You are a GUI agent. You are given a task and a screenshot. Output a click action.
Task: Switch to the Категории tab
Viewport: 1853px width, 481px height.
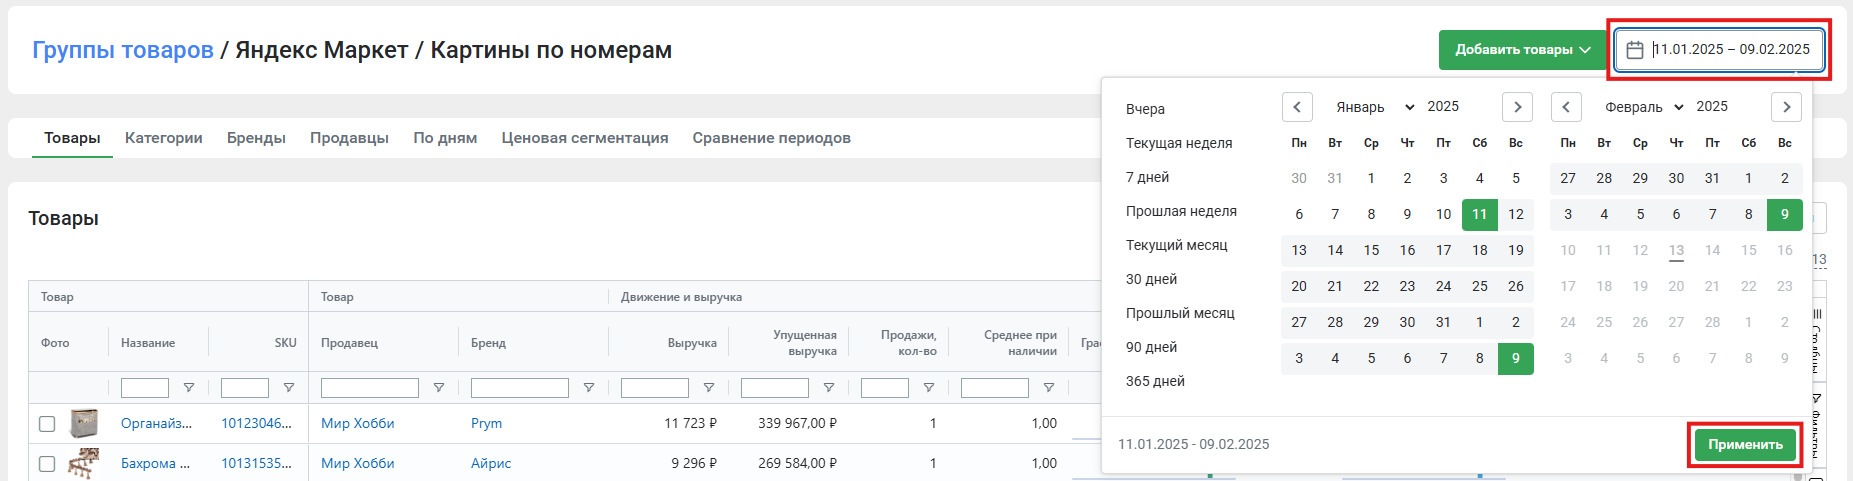pos(164,138)
